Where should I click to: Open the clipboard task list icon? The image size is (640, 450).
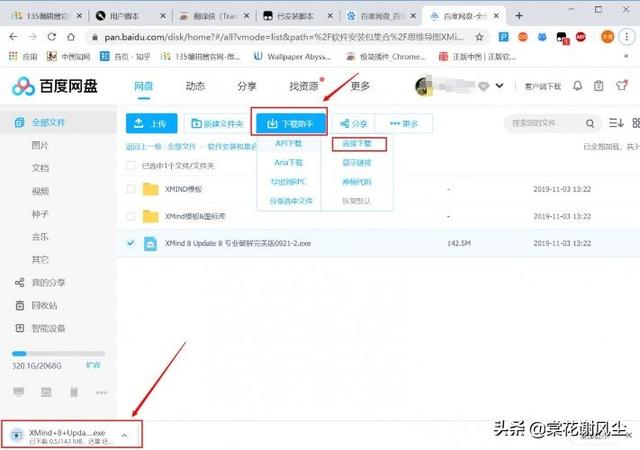pos(599,86)
